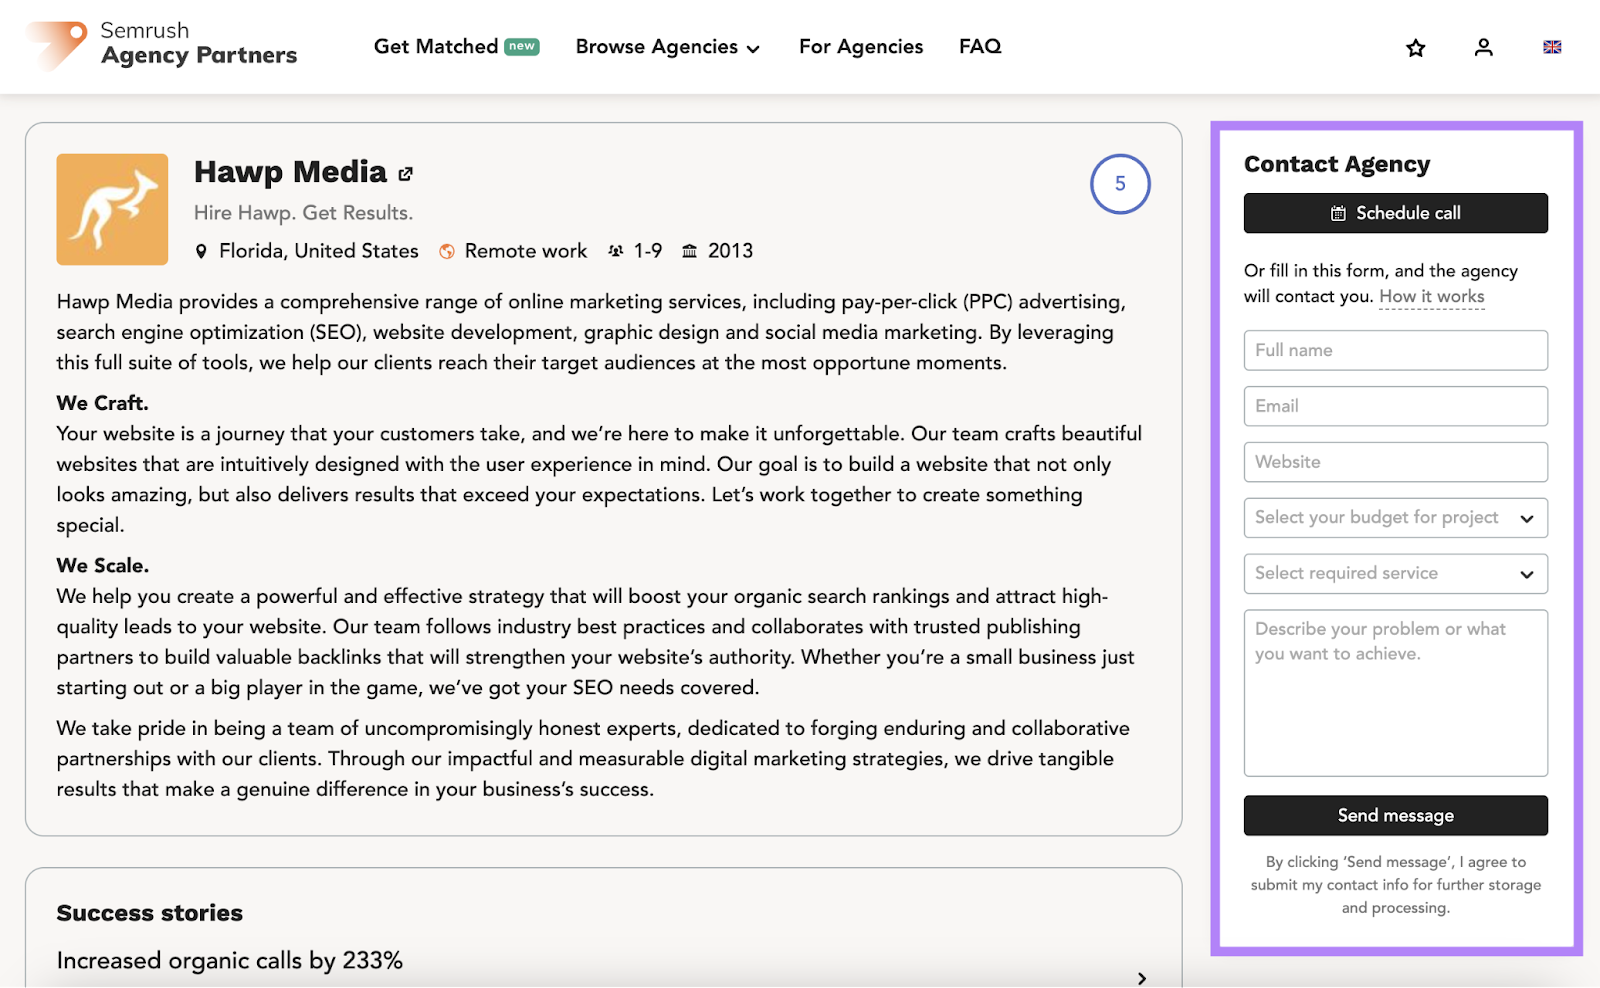1600x988 pixels.
Task: Click the founded-year building icon
Action: click(x=690, y=251)
